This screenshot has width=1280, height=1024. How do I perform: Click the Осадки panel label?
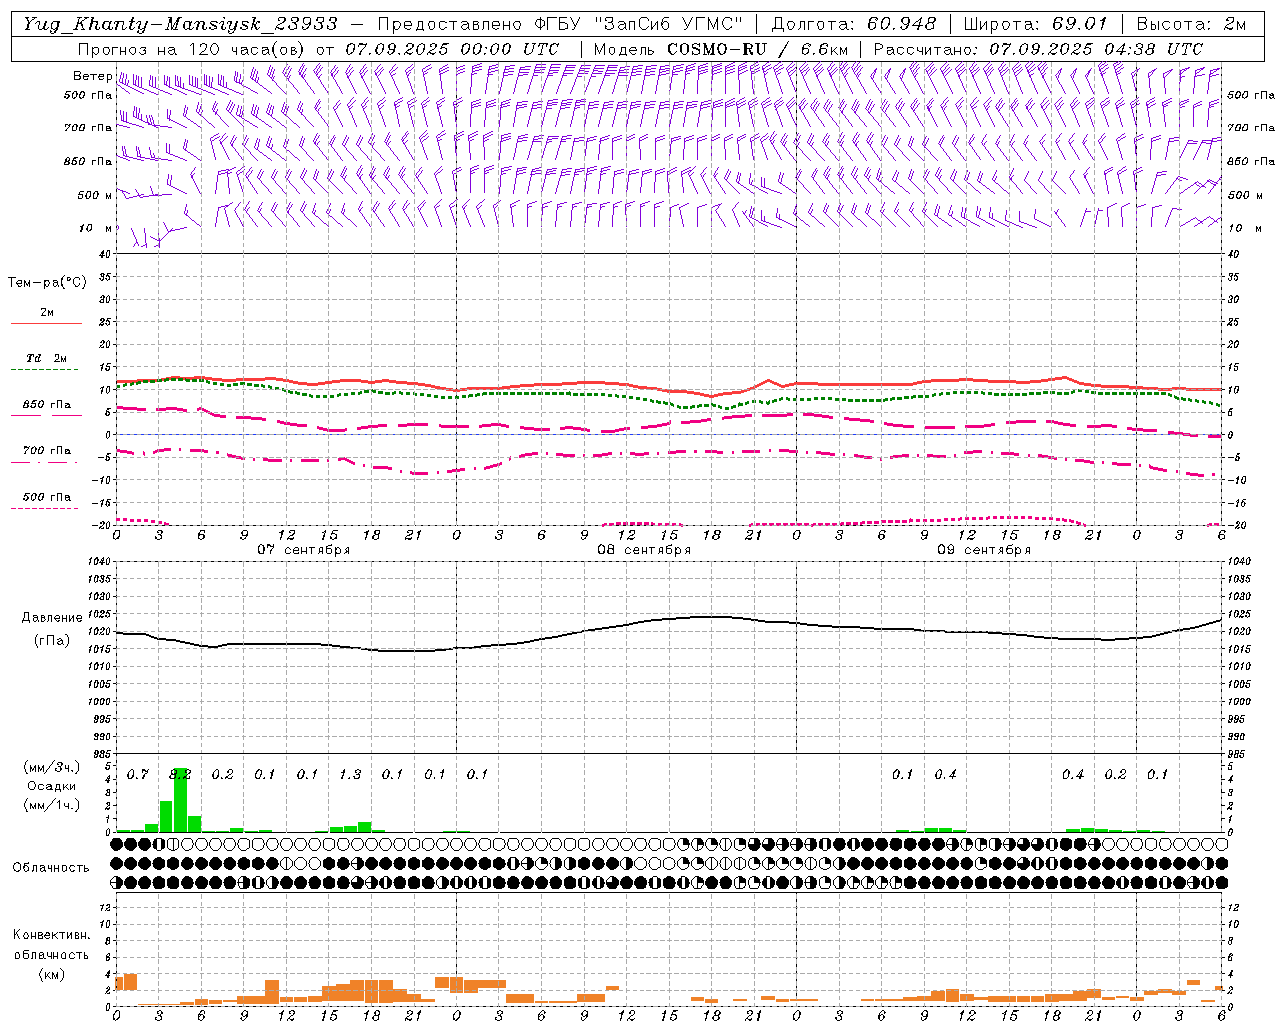click(x=51, y=786)
